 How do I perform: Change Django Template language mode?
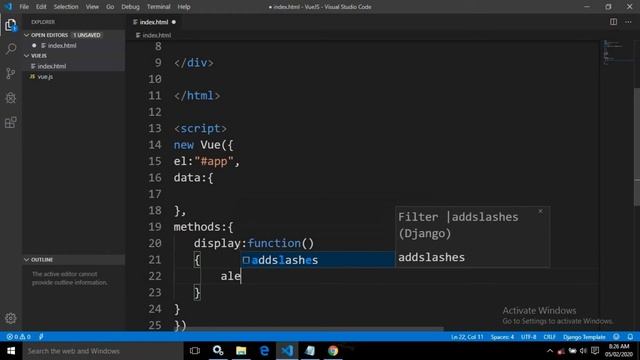point(584,337)
